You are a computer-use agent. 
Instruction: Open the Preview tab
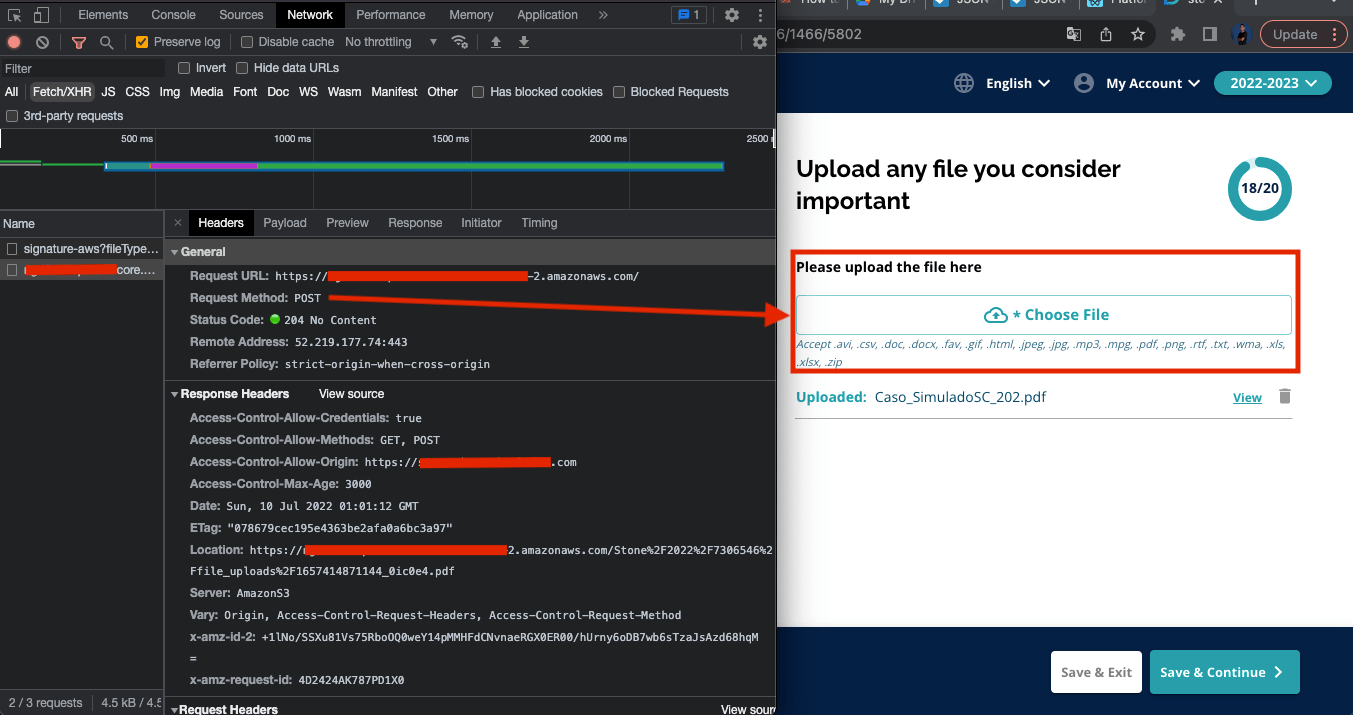(x=347, y=223)
